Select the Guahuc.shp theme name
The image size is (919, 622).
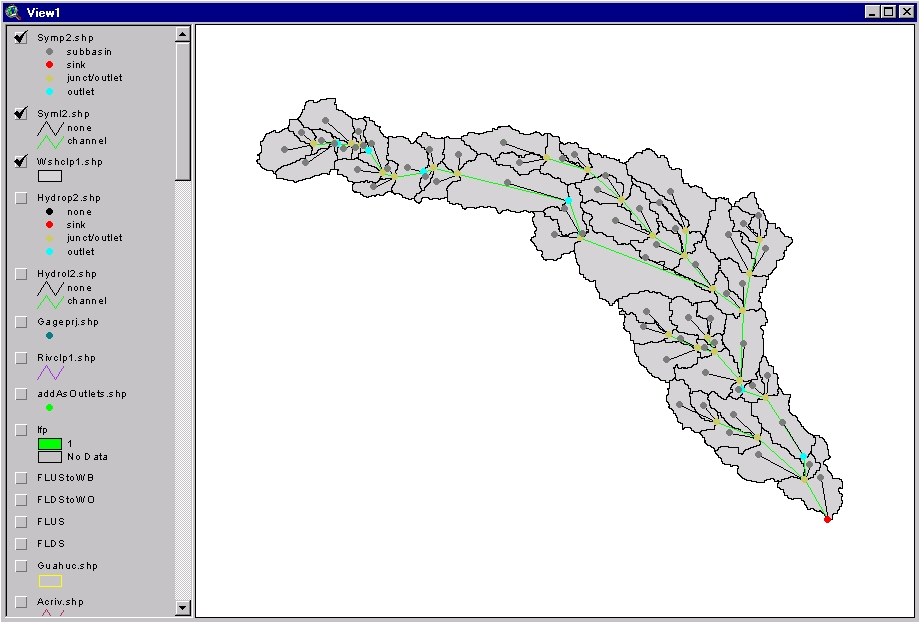pos(66,566)
